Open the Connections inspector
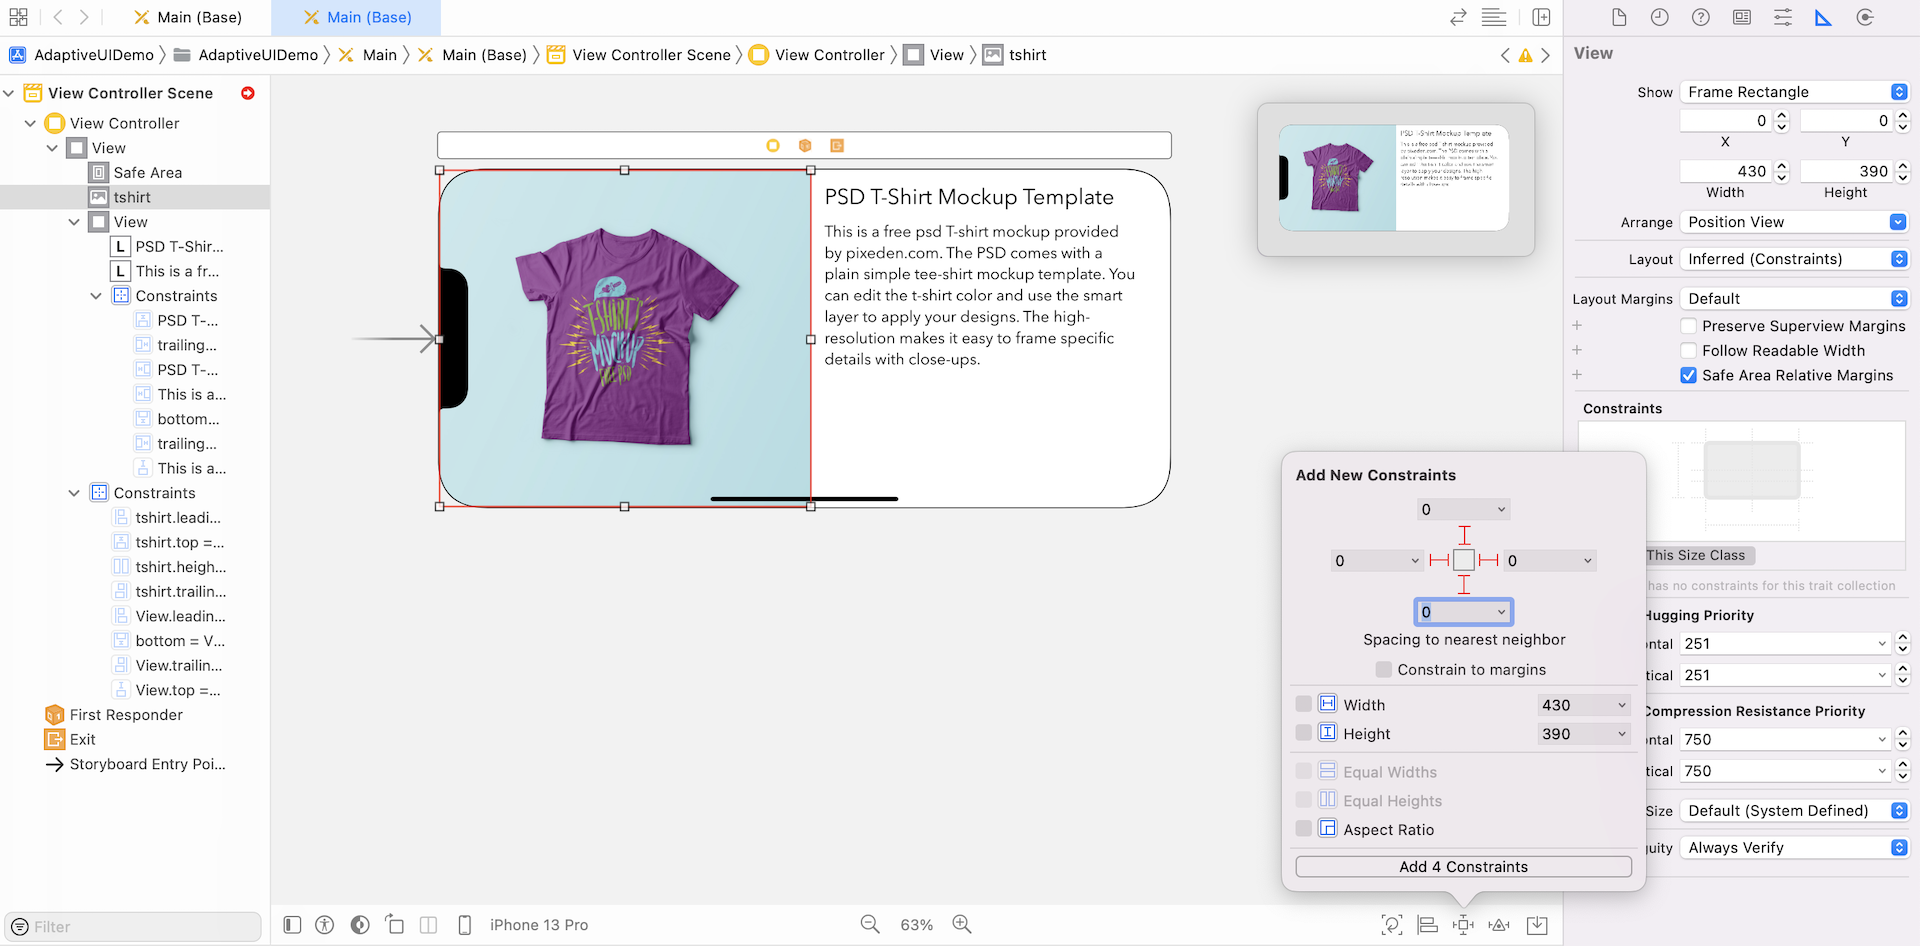This screenshot has width=1920, height=946. pos(1864,18)
